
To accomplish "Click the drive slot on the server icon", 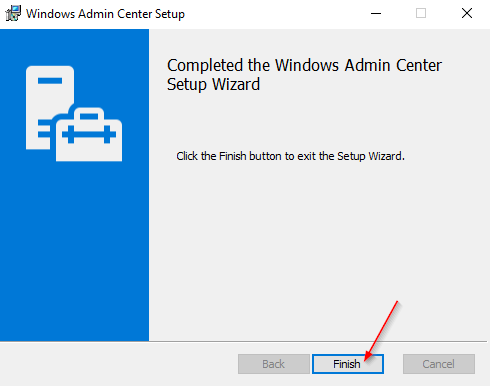I will tap(50, 80).
